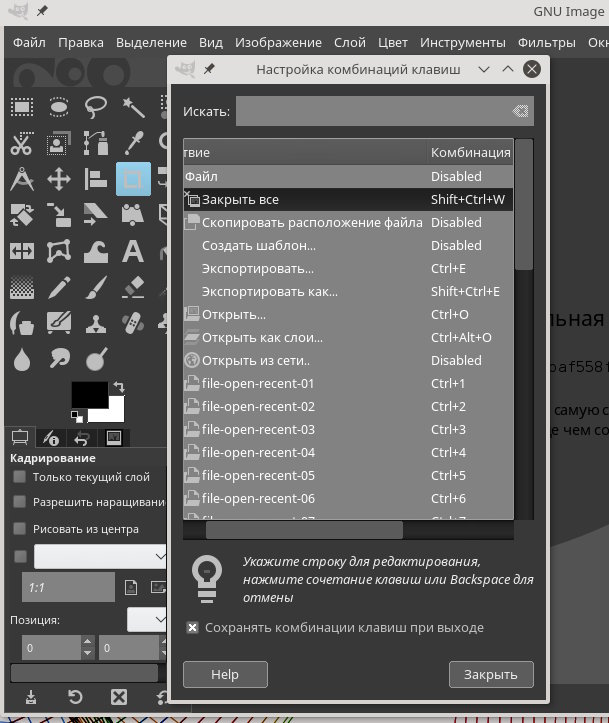Viewport: 609px width, 723px height.
Task: Select the Rotate tool
Action: tap(22, 215)
